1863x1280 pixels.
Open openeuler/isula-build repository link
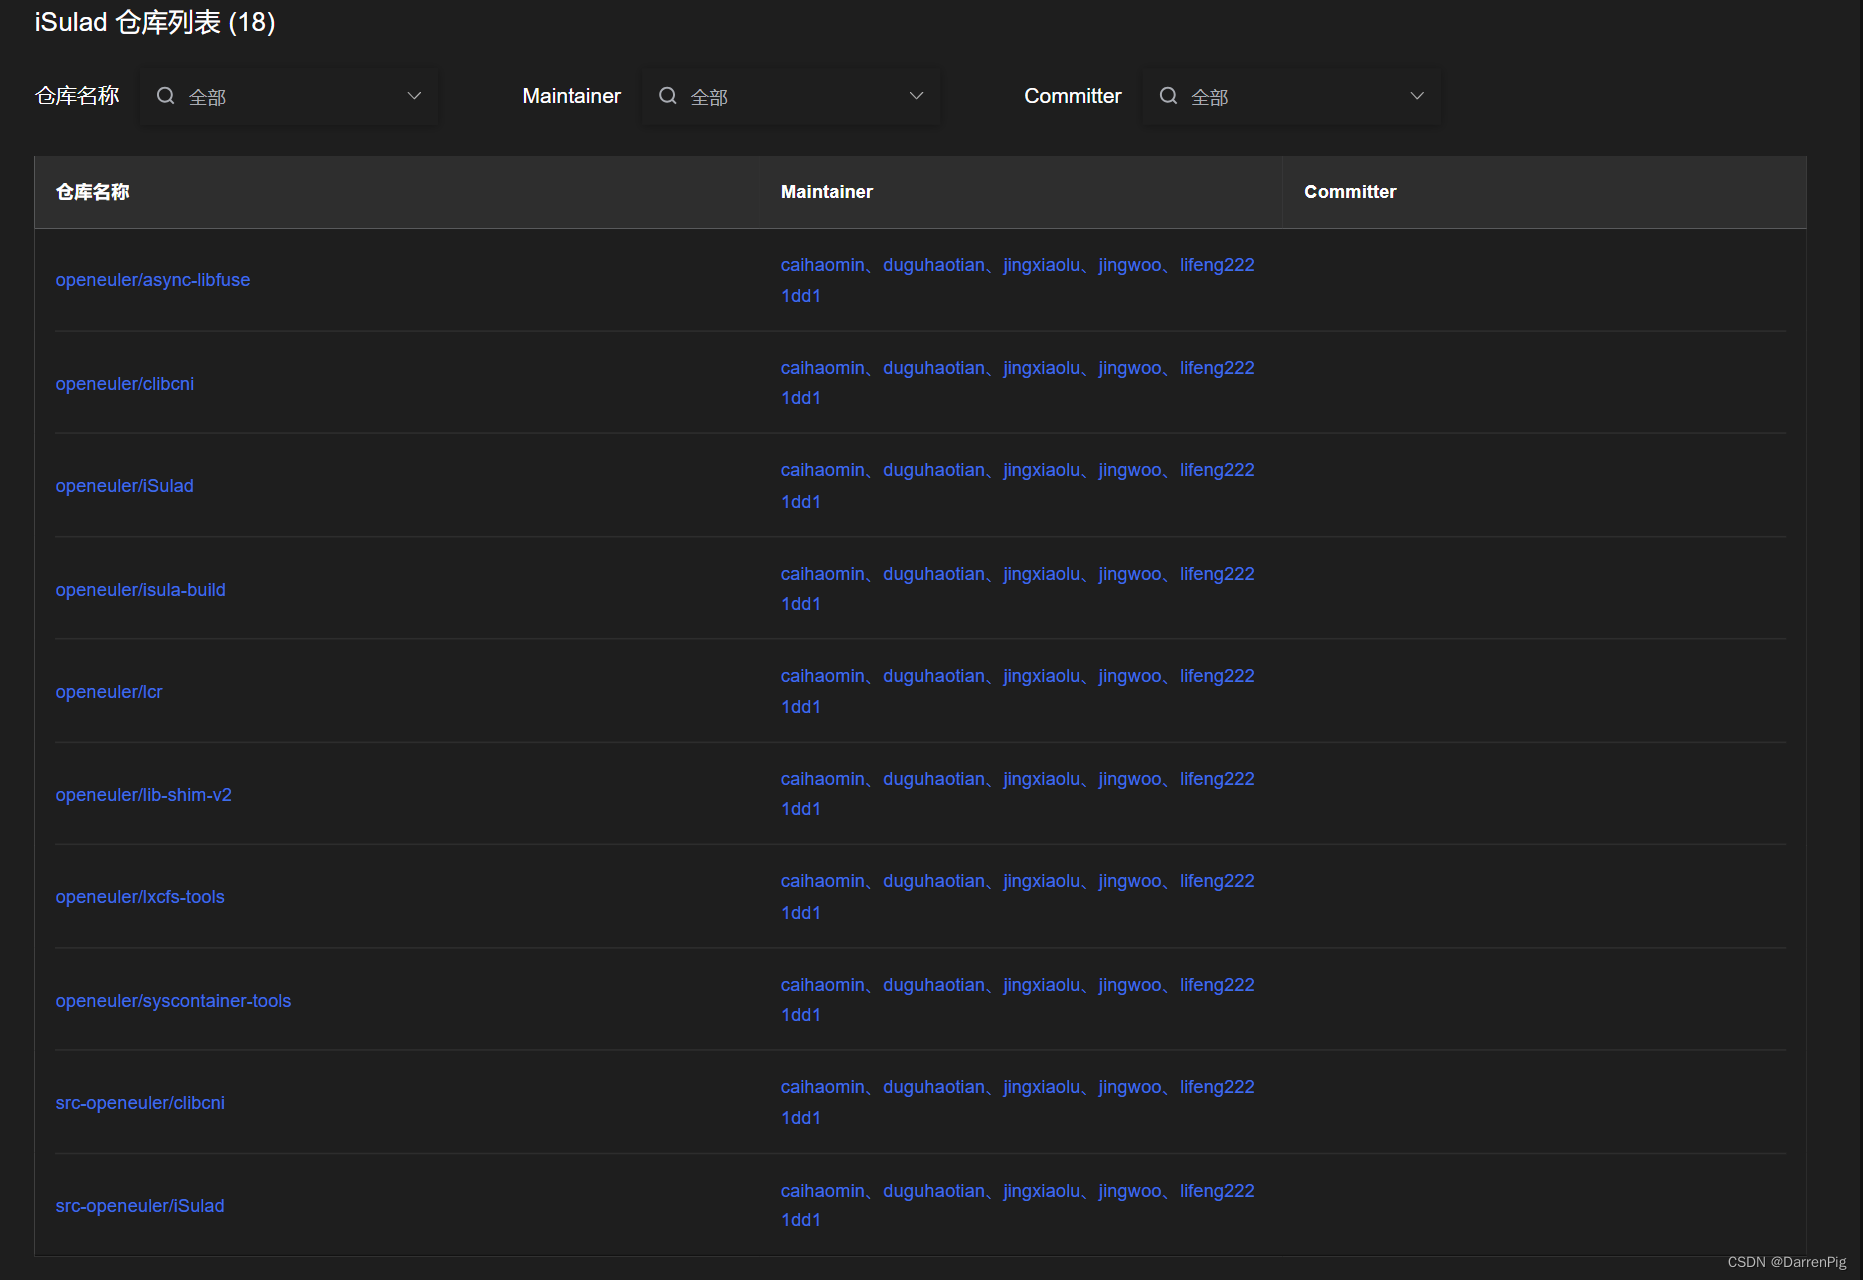pyautogui.click(x=141, y=590)
